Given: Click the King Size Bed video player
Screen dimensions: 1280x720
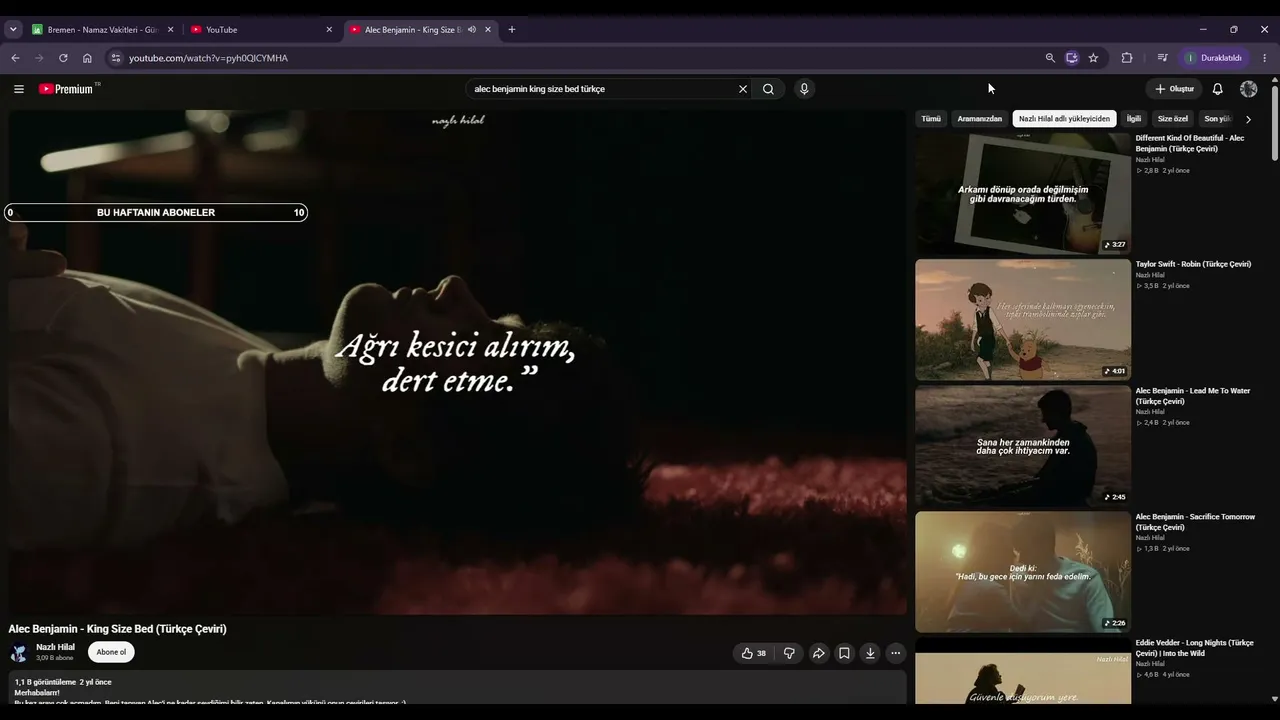Looking at the screenshot, I should coord(458,362).
